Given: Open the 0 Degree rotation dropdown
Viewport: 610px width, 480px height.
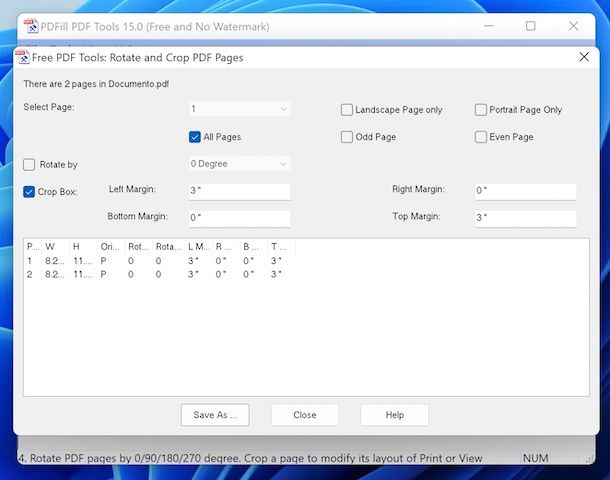Looking at the screenshot, I should [239, 164].
